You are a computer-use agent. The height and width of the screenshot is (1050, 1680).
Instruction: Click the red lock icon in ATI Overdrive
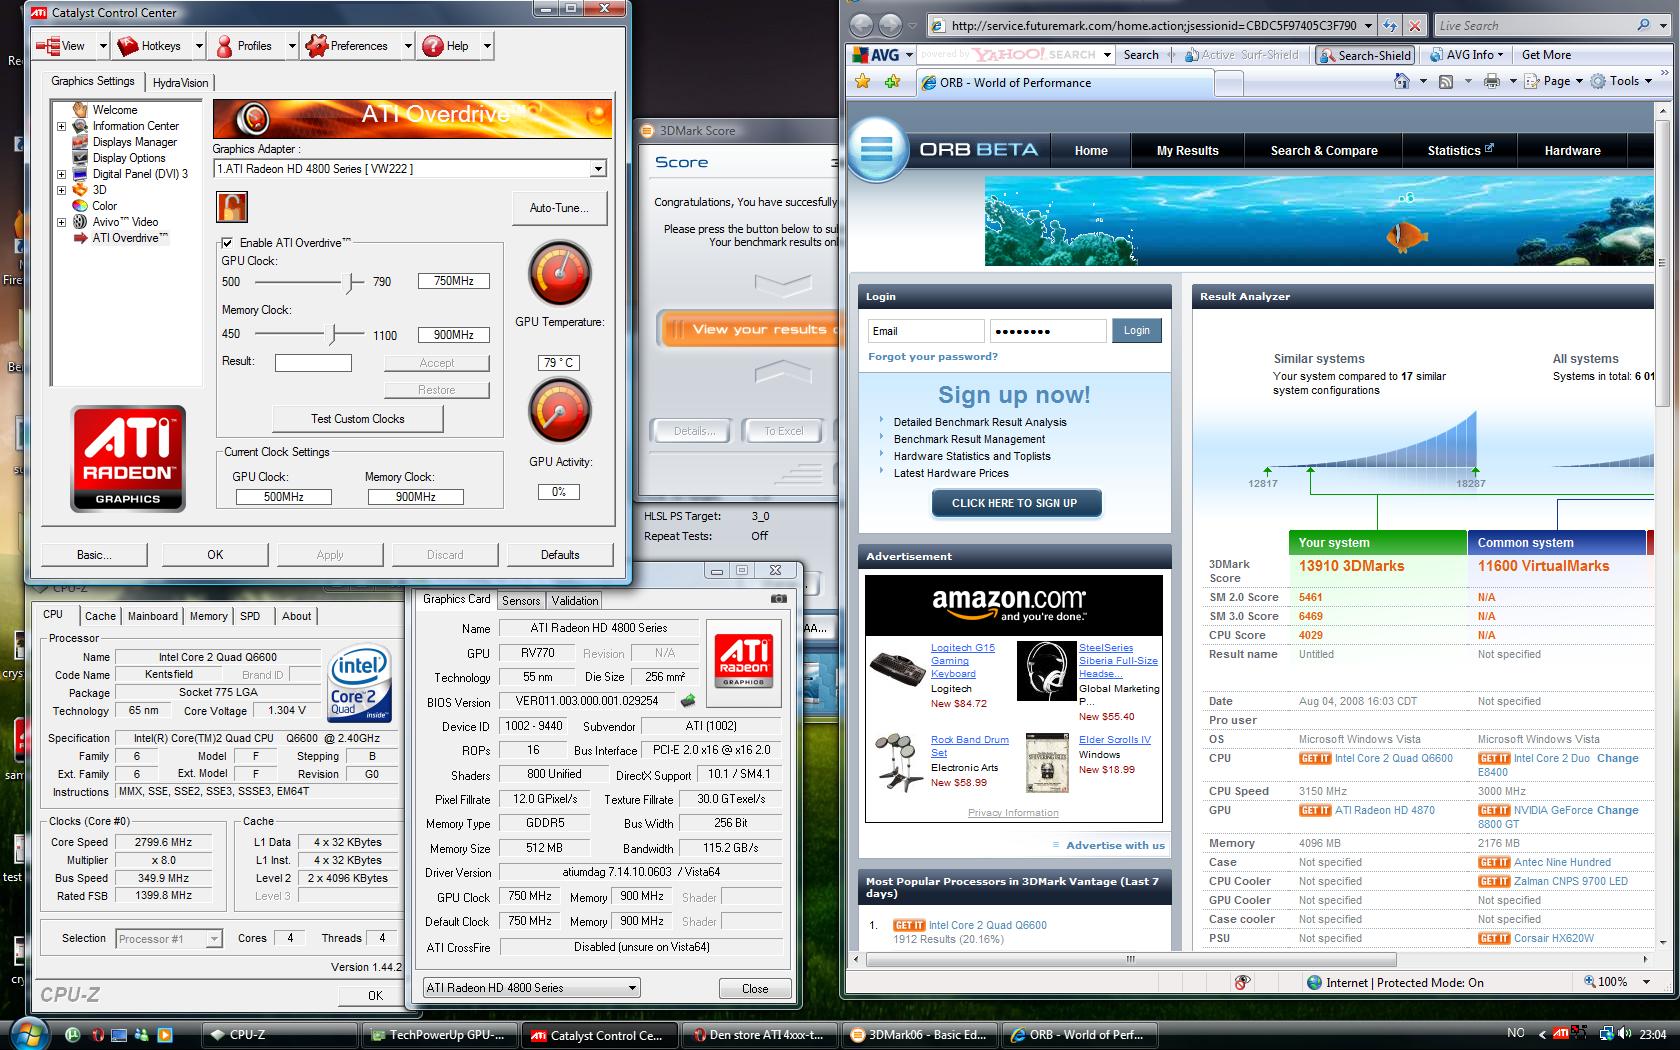click(232, 207)
